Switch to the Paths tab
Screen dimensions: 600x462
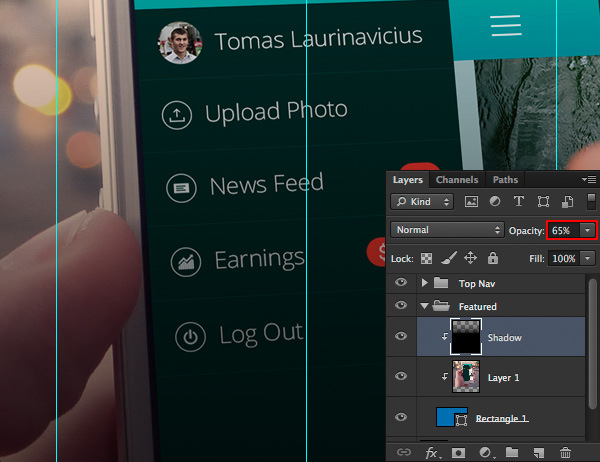[x=506, y=180]
